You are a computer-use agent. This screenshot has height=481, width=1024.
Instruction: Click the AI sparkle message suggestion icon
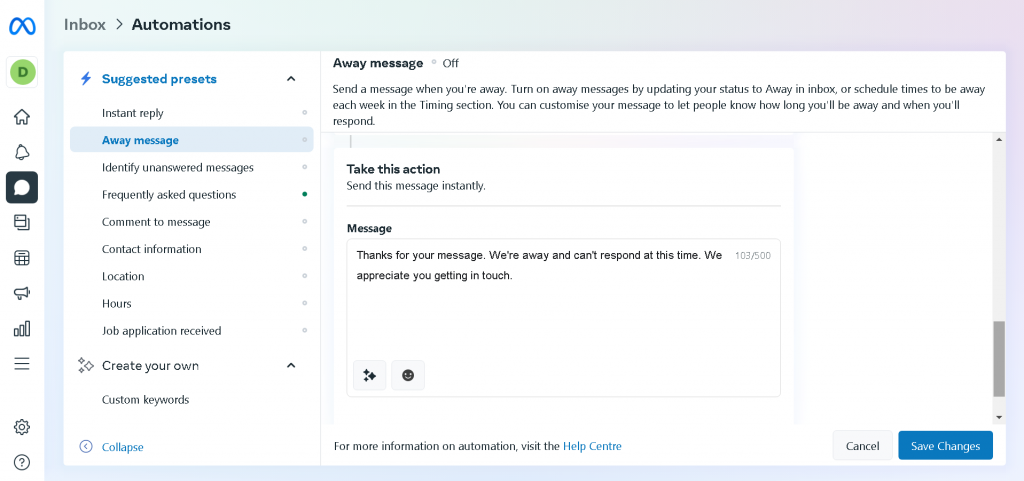point(369,375)
